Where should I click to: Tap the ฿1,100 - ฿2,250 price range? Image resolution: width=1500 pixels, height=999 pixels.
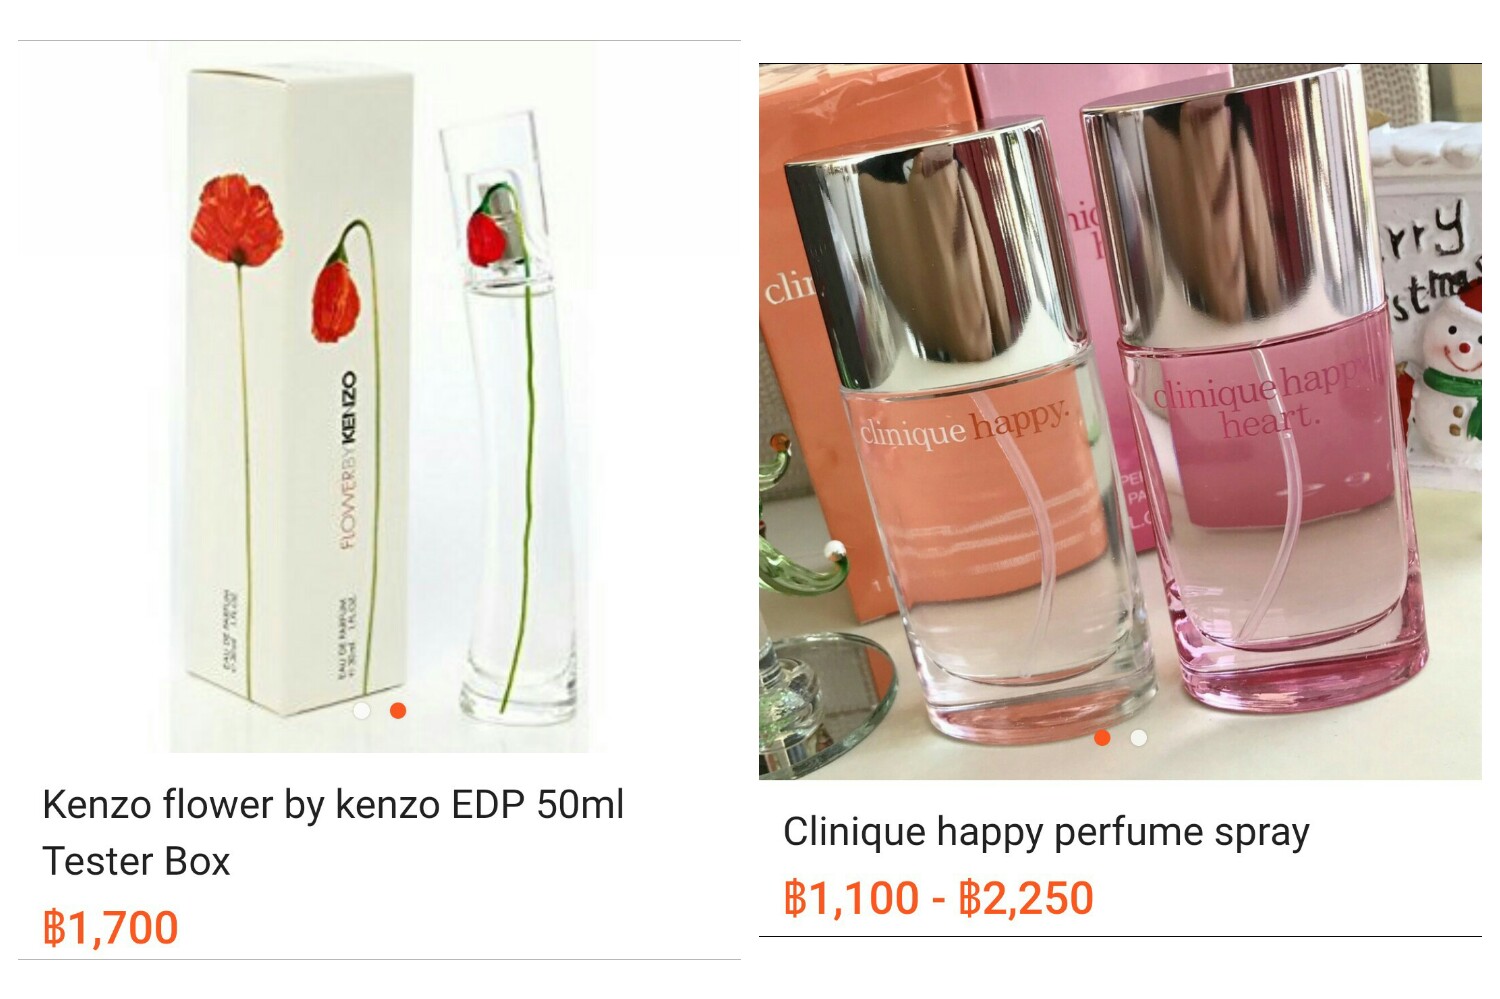point(938,897)
